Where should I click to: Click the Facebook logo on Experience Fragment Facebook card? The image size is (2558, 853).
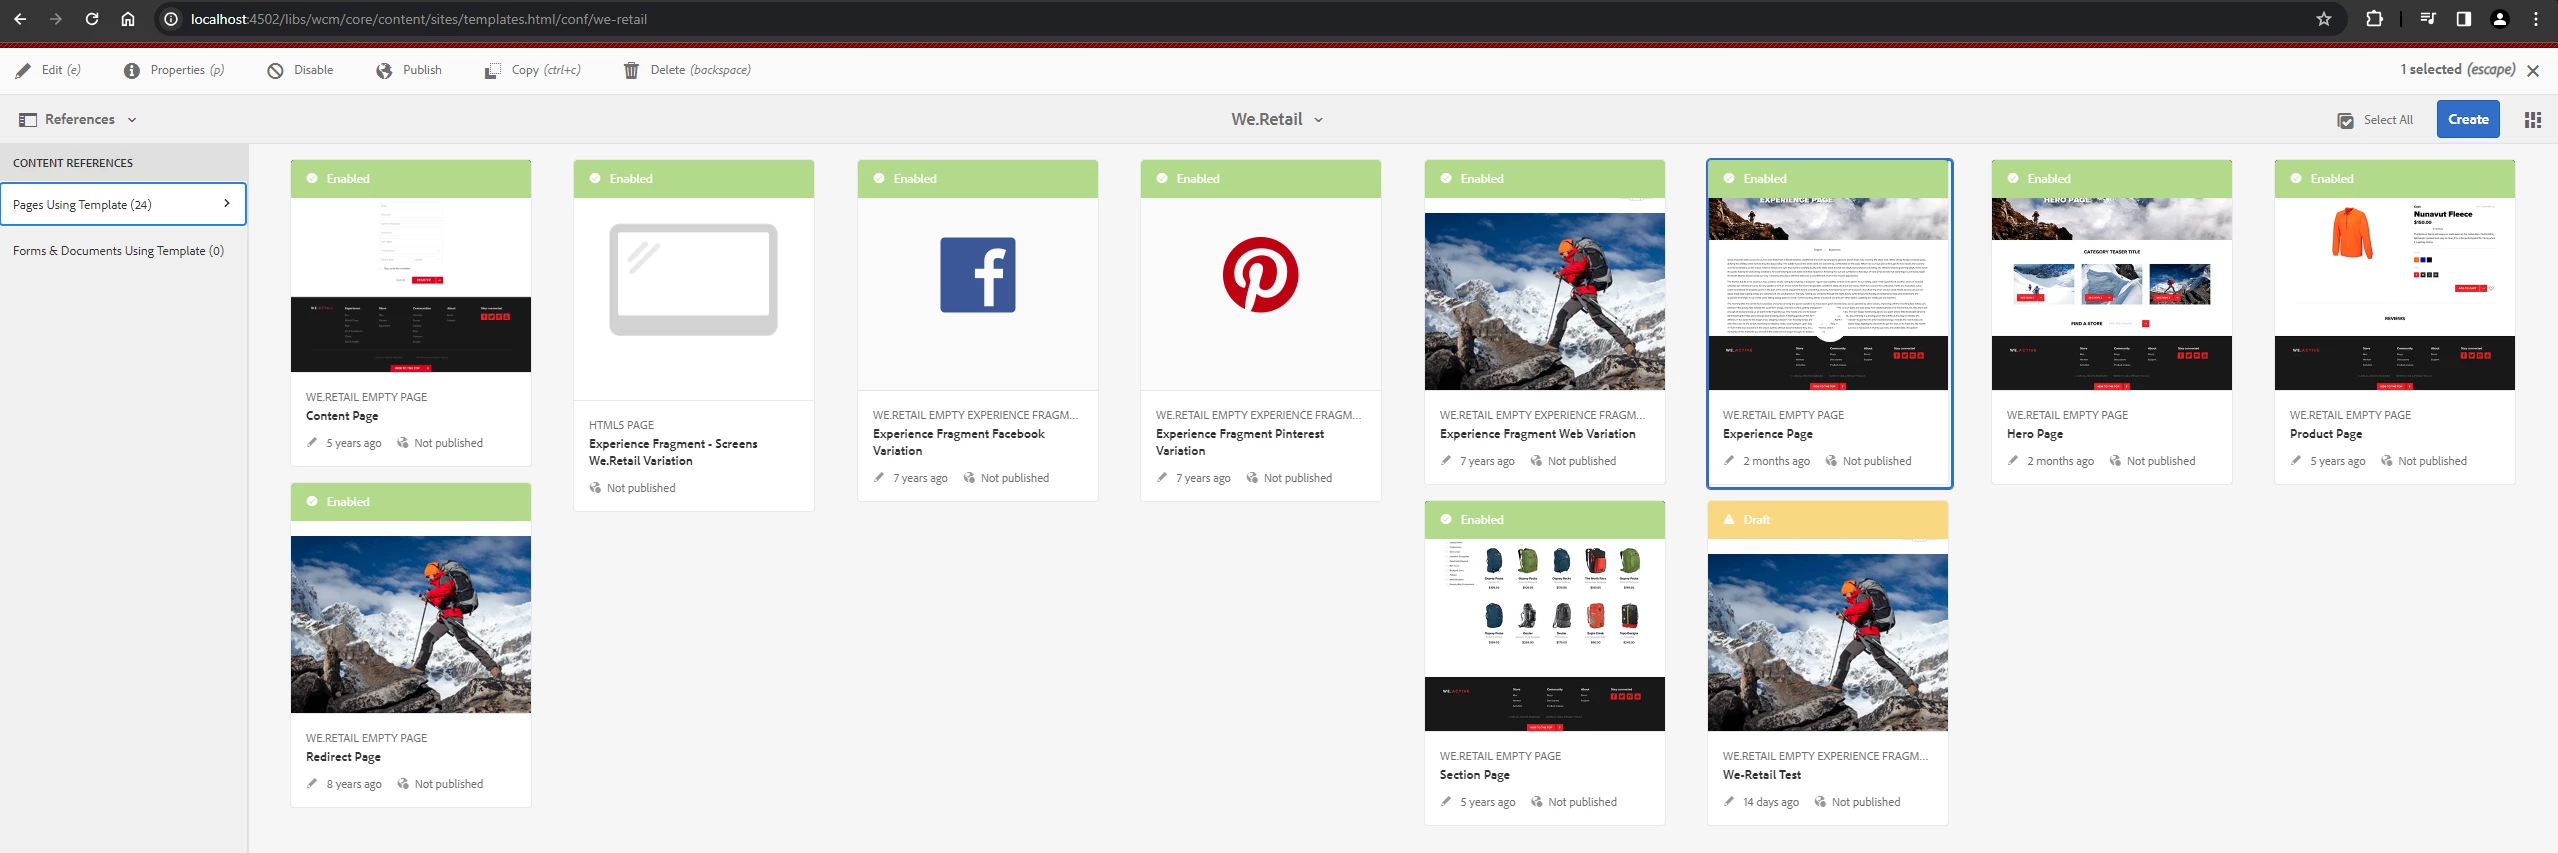point(978,275)
